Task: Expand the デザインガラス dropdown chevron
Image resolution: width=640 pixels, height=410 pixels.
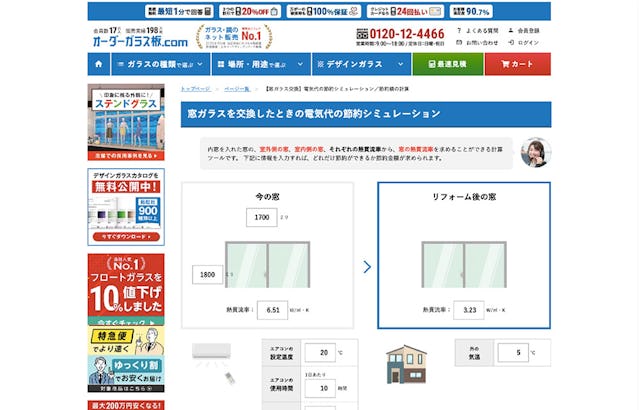Action: pos(400,64)
